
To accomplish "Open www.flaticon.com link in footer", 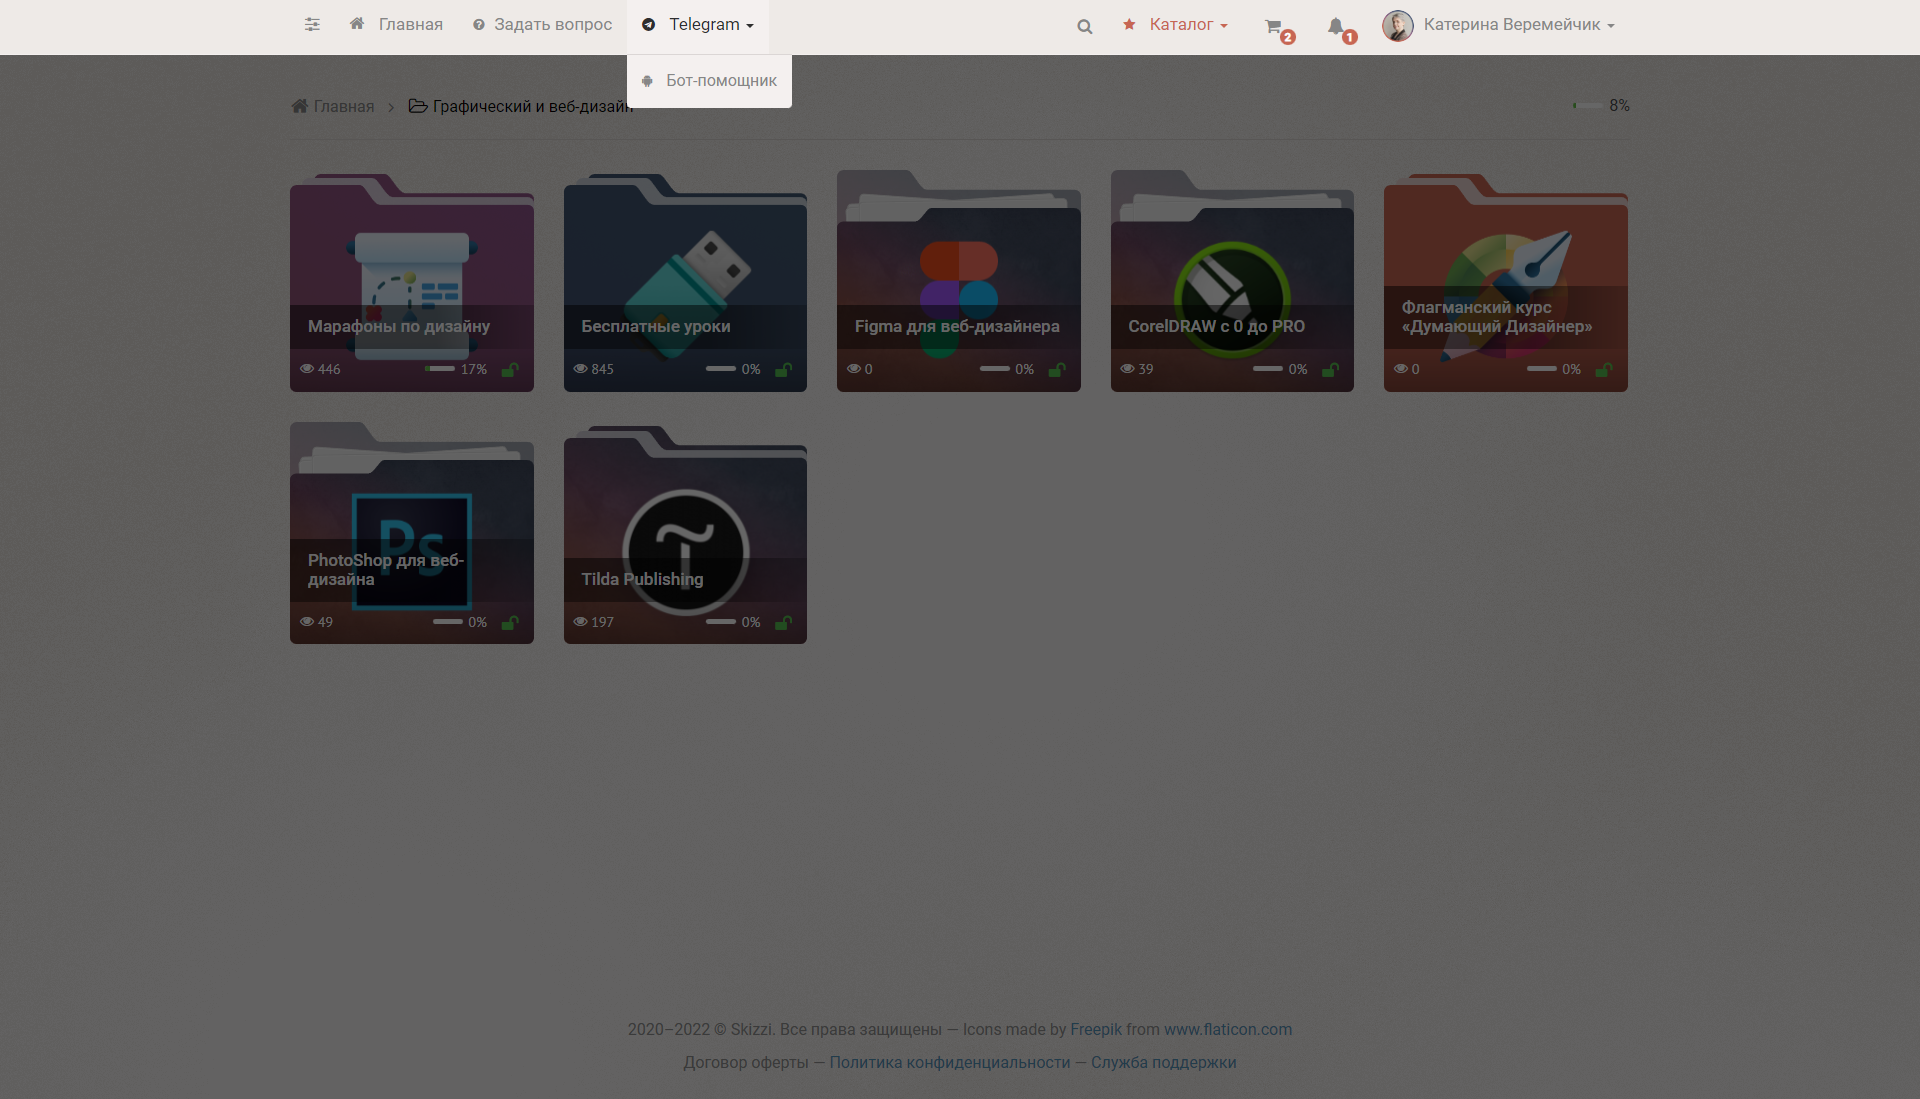I will (x=1228, y=1029).
